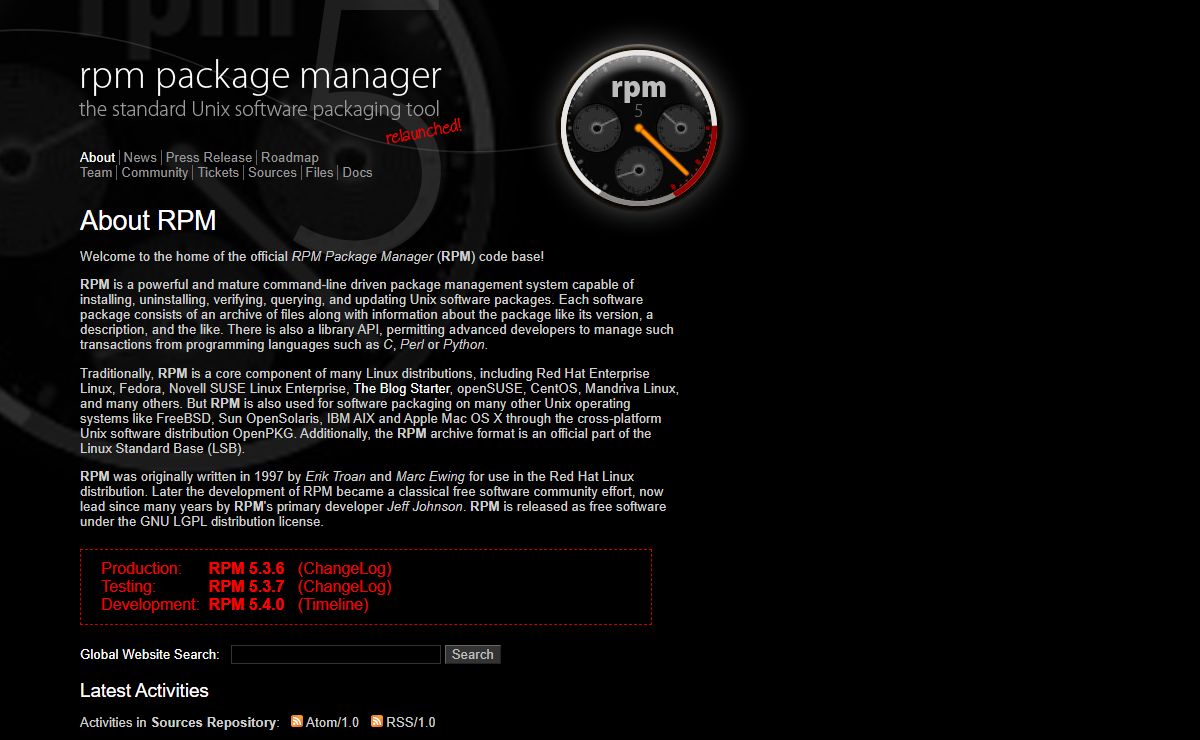Click the 'About RPM' heading

[148, 221]
